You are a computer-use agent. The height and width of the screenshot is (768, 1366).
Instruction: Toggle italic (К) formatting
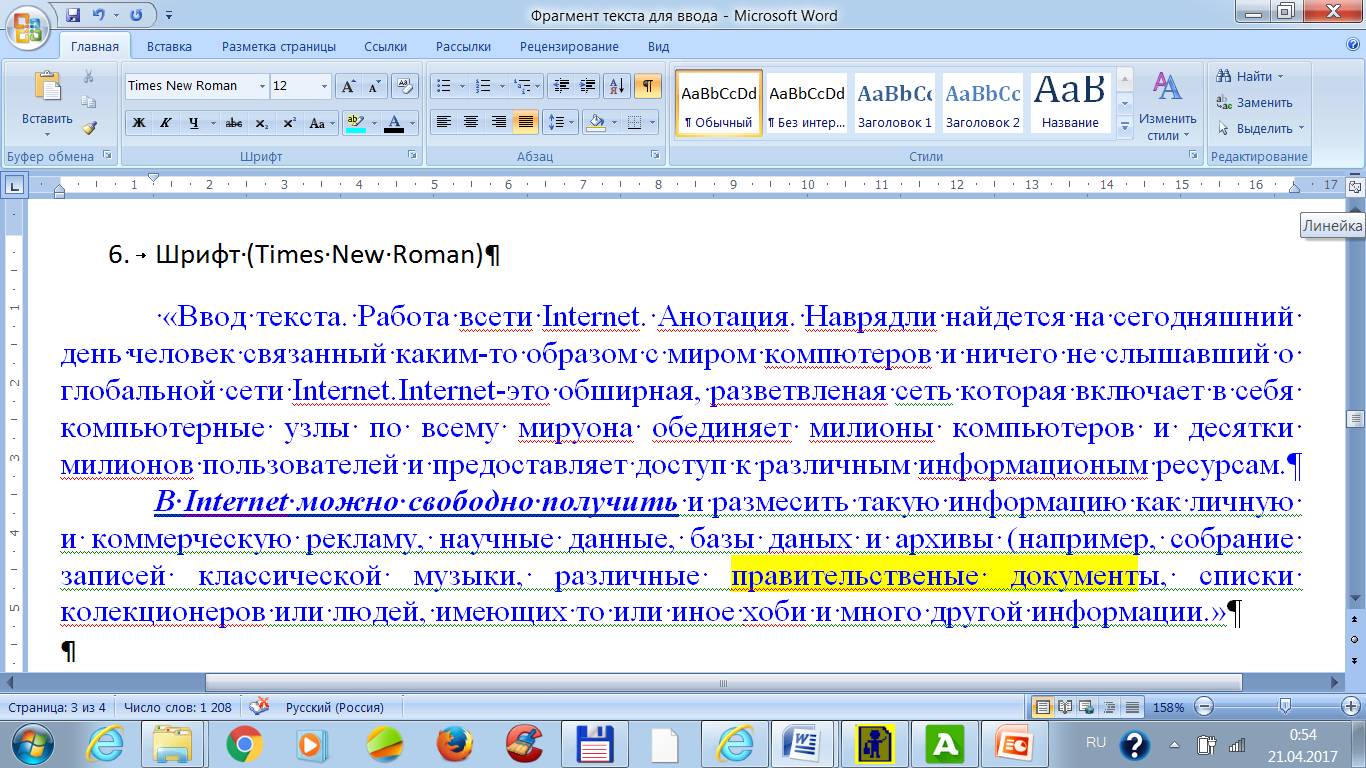[166, 123]
